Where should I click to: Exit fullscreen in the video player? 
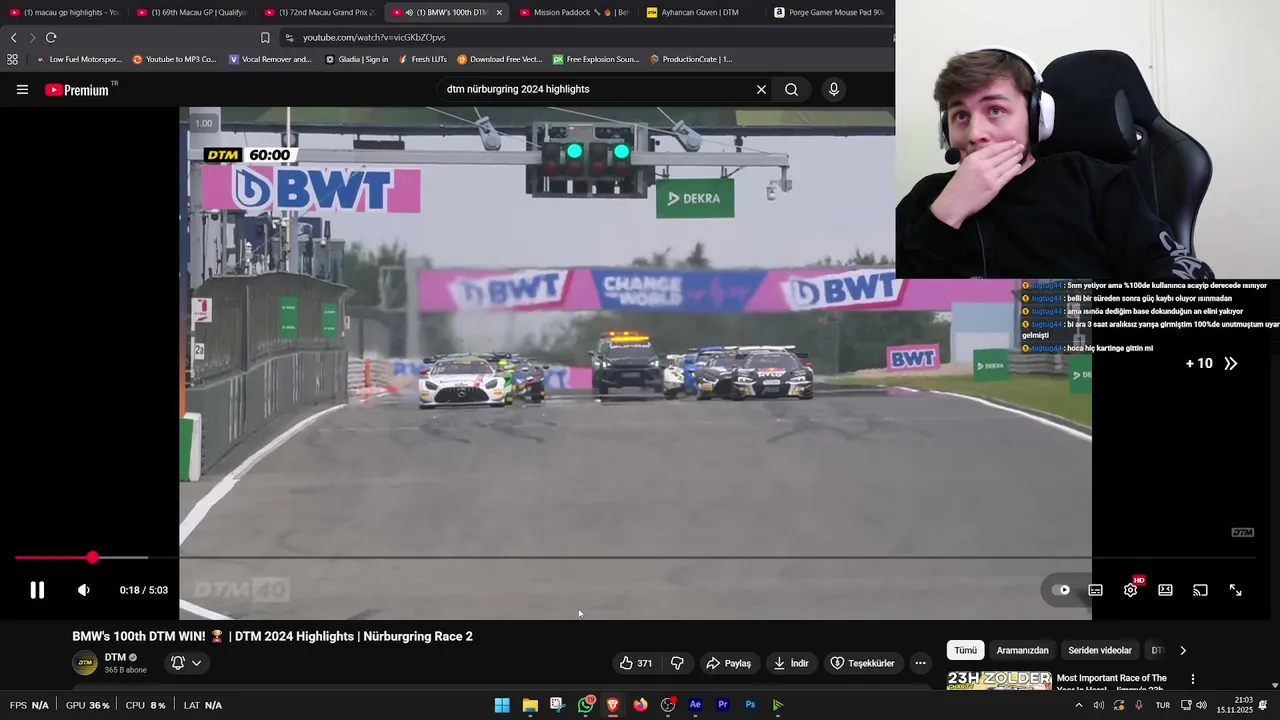tap(1235, 590)
